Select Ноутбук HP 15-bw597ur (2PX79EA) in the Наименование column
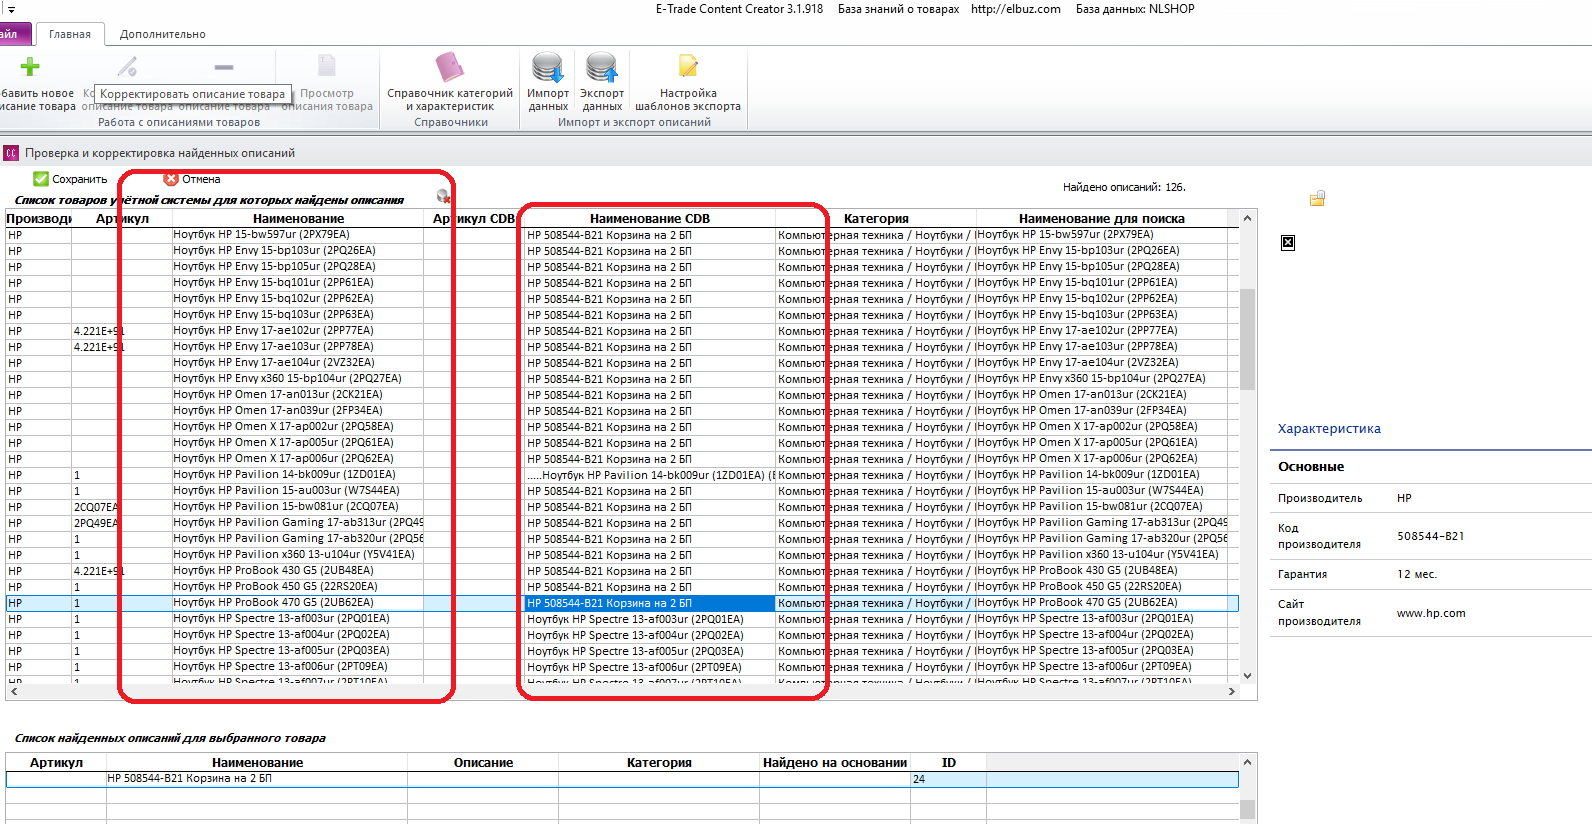 [x=297, y=235]
